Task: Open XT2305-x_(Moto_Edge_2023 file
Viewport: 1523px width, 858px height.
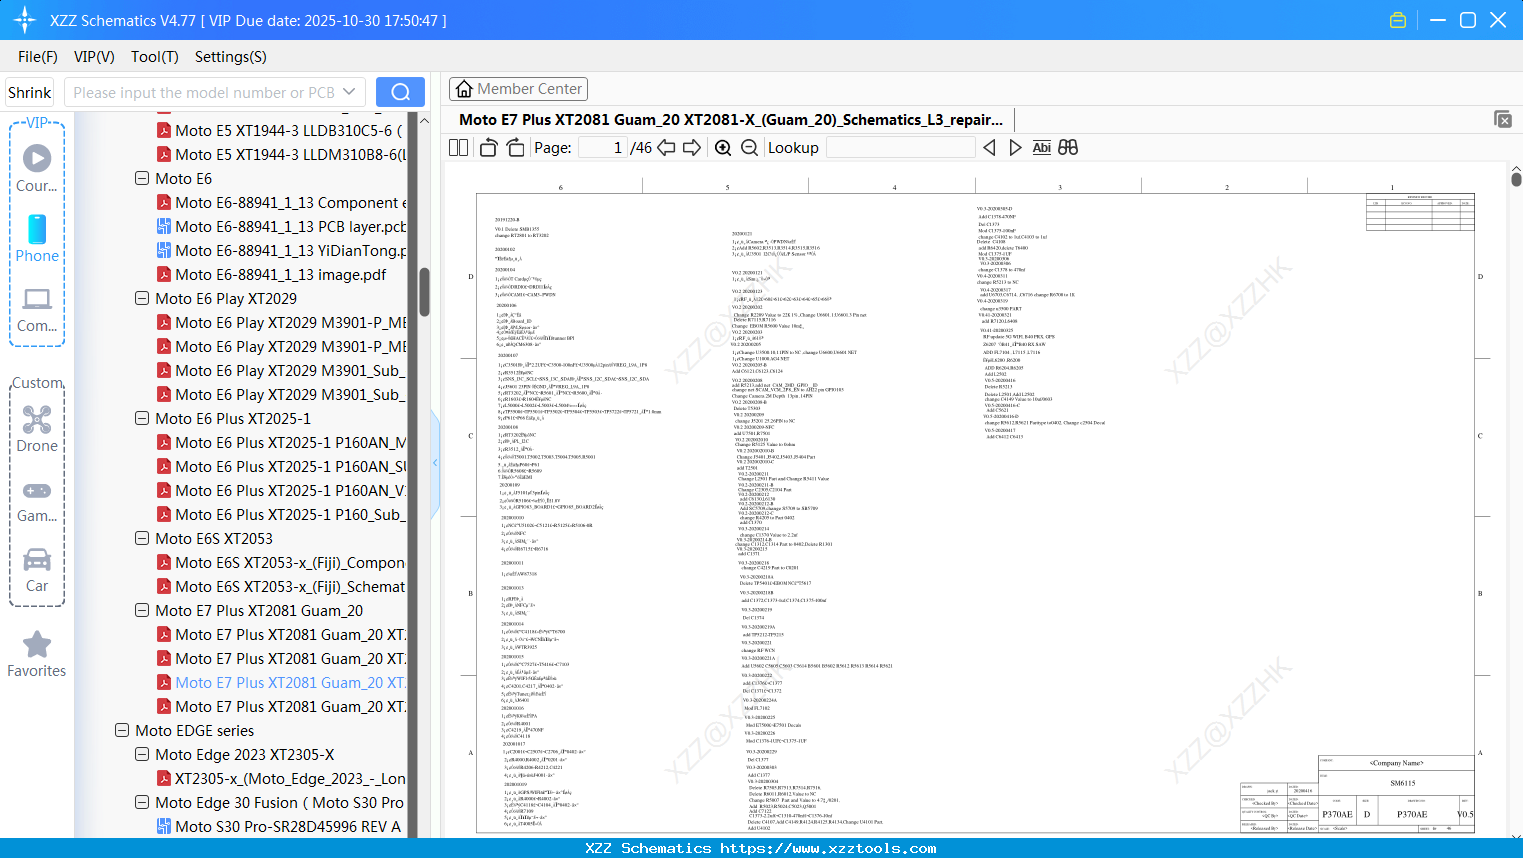Action: [281, 779]
